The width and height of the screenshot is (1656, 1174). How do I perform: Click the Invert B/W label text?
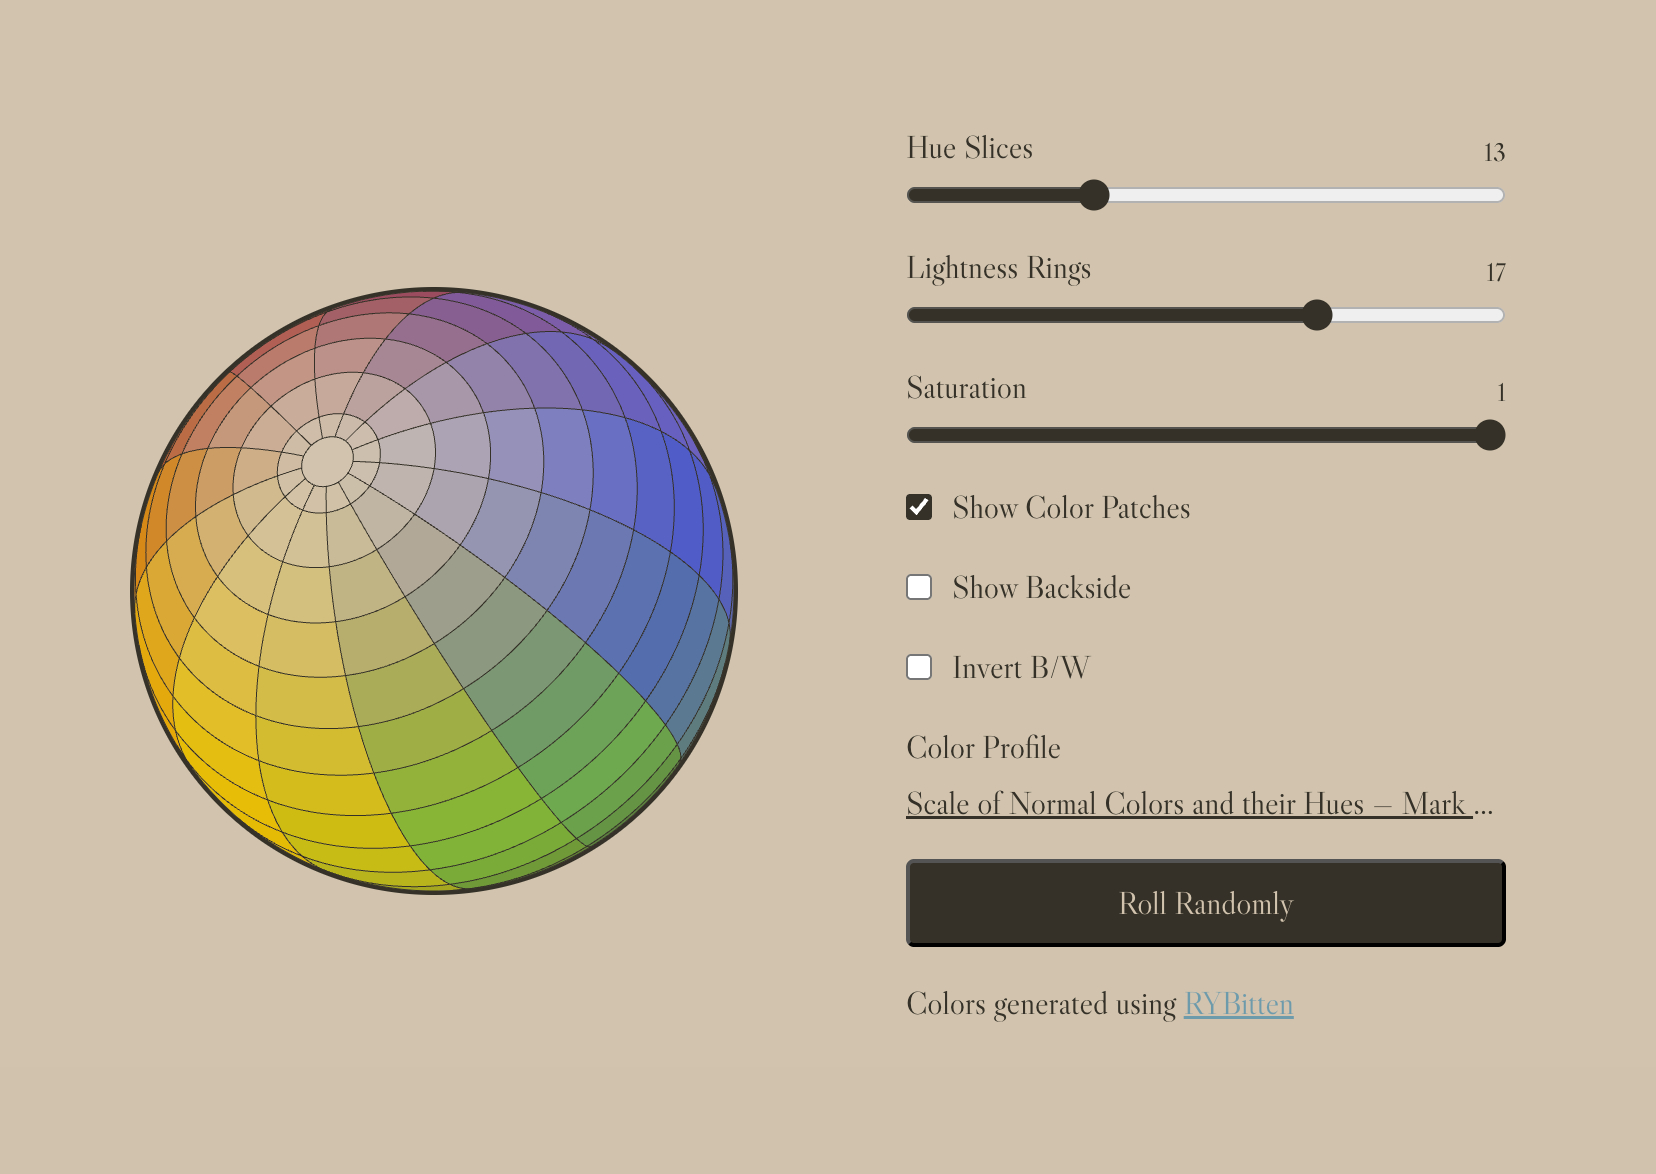coord(1020,668)
